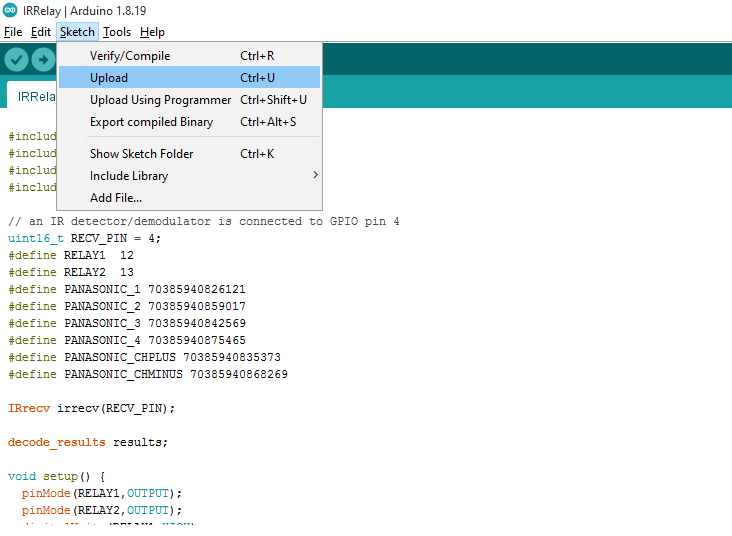Open the File menu
The width and height of the screenshot is (732, 536).
pyautogui.click(x=13, y=32)
